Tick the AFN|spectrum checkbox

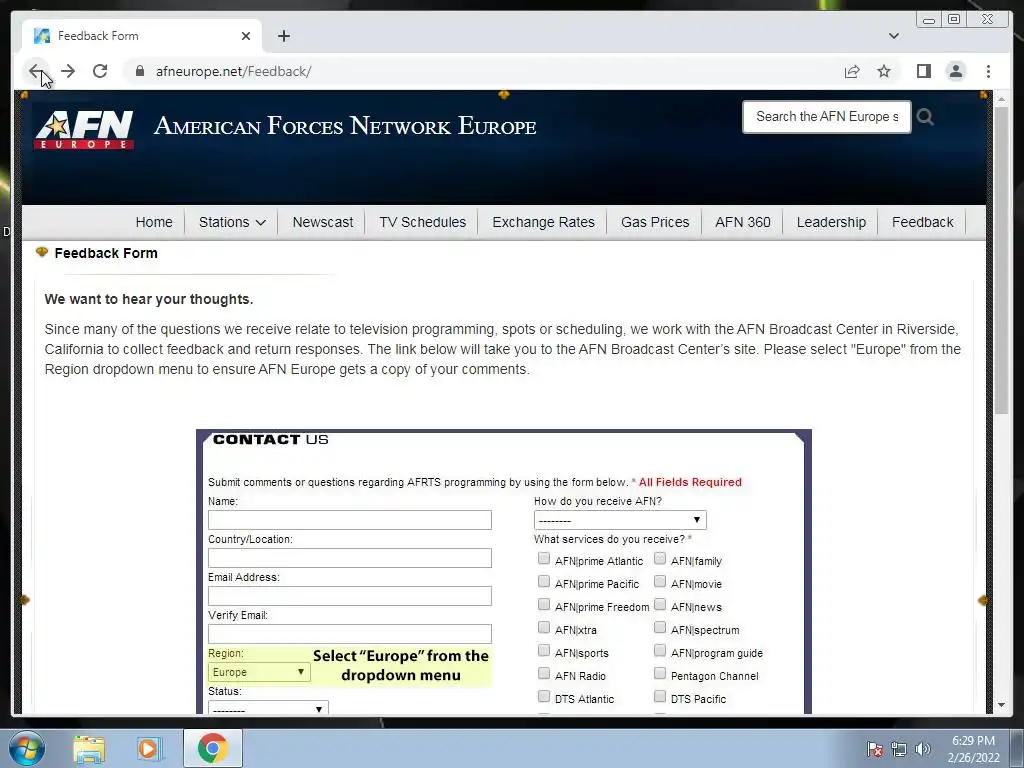tap(660, 627)
